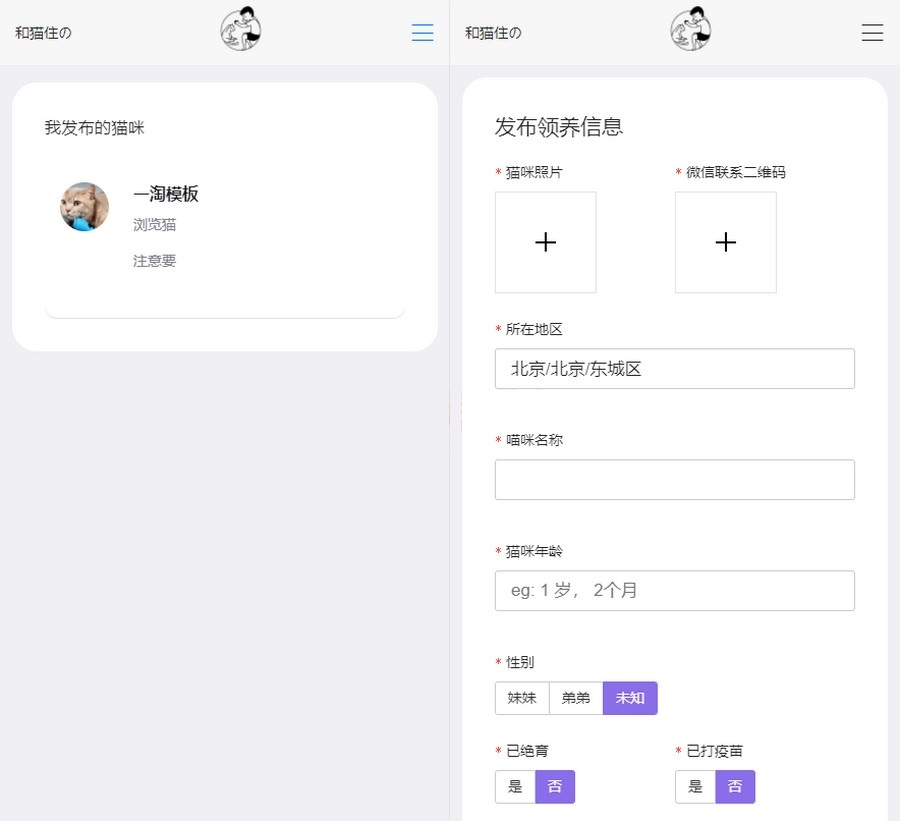Select 妹妹 for gender
Screen dimensions: 900x821
[x=522, y=698]
